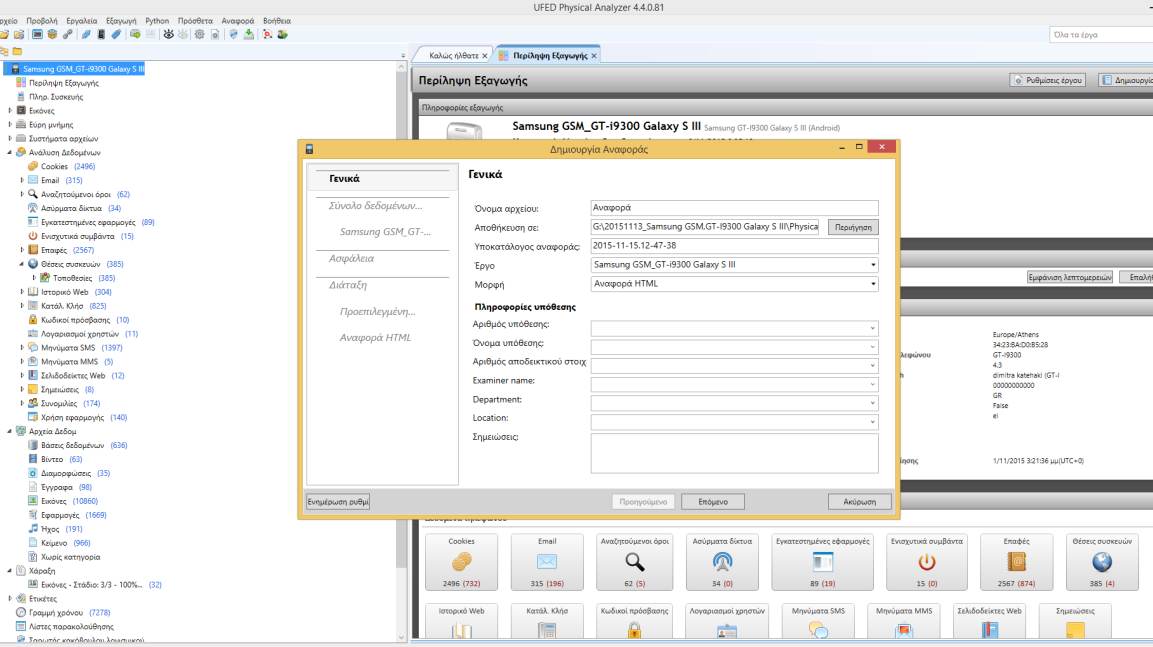Click Υποκατάλογος αναφοράς input field

[734, 246]
